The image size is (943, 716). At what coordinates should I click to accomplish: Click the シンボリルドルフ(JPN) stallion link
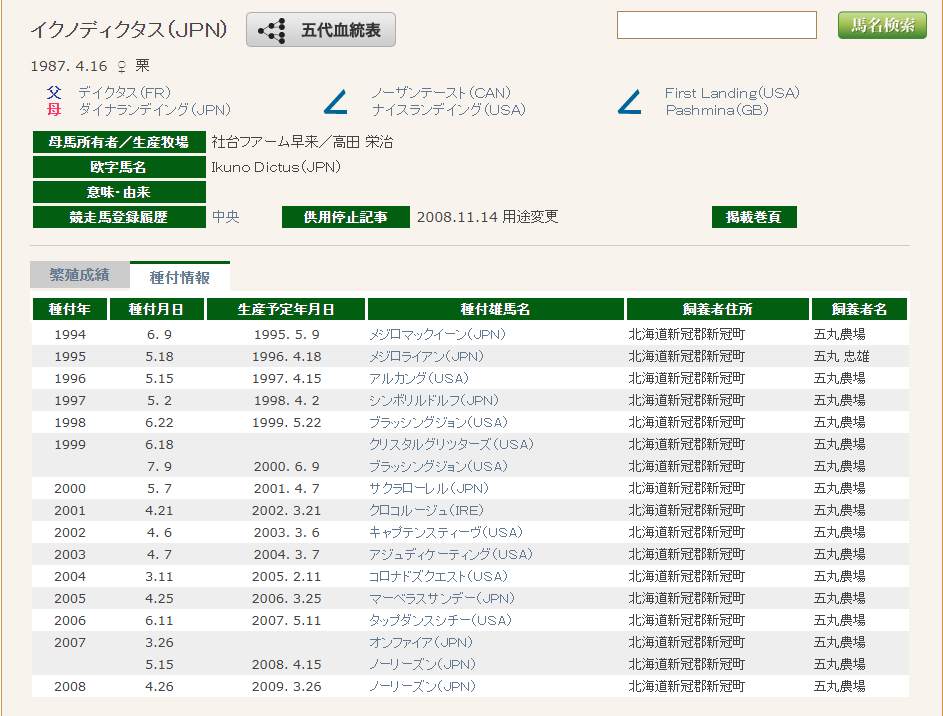point(433,400)
